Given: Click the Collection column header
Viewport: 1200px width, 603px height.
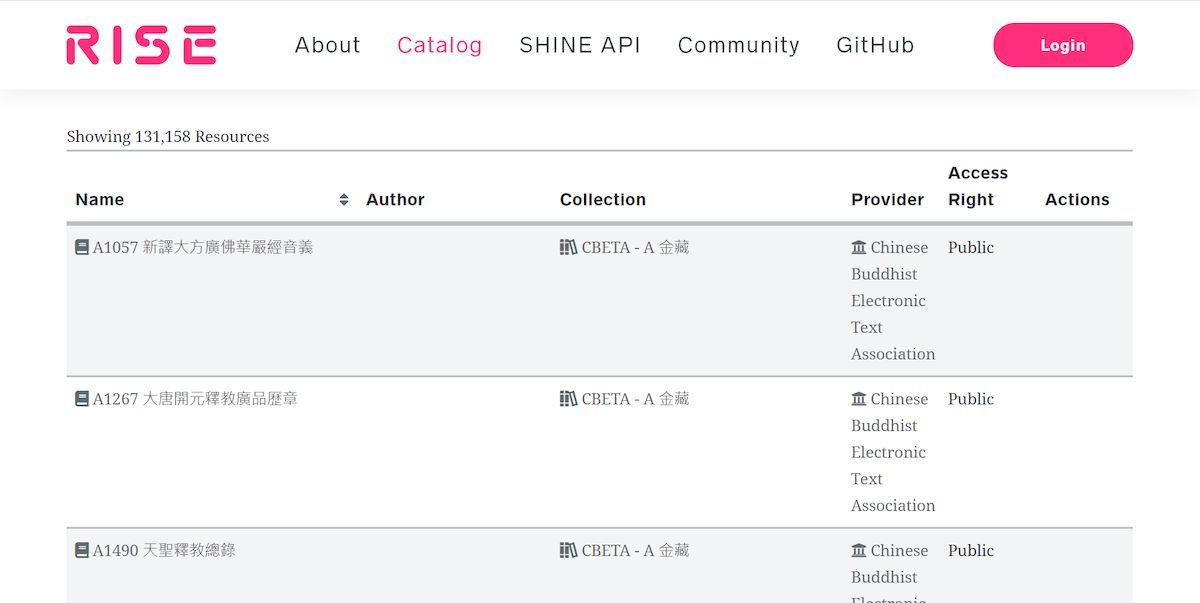Looking at the screenshot, I should pyautogui.click(x=602, y=200).
